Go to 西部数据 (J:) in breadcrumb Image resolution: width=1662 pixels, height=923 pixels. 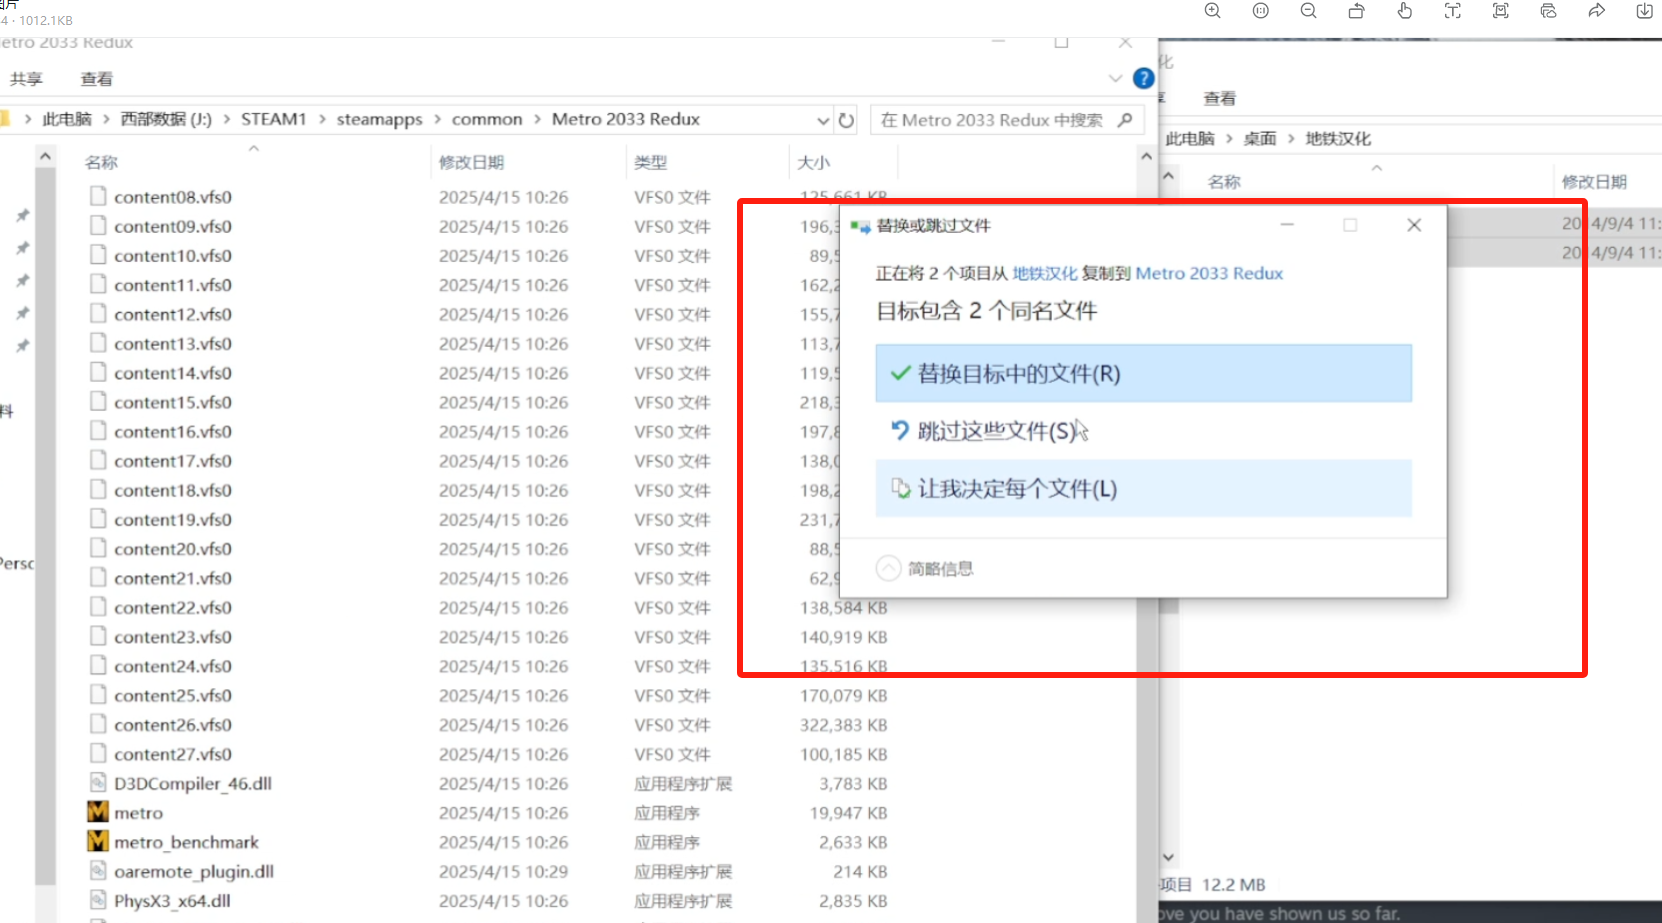click(166, 119)
